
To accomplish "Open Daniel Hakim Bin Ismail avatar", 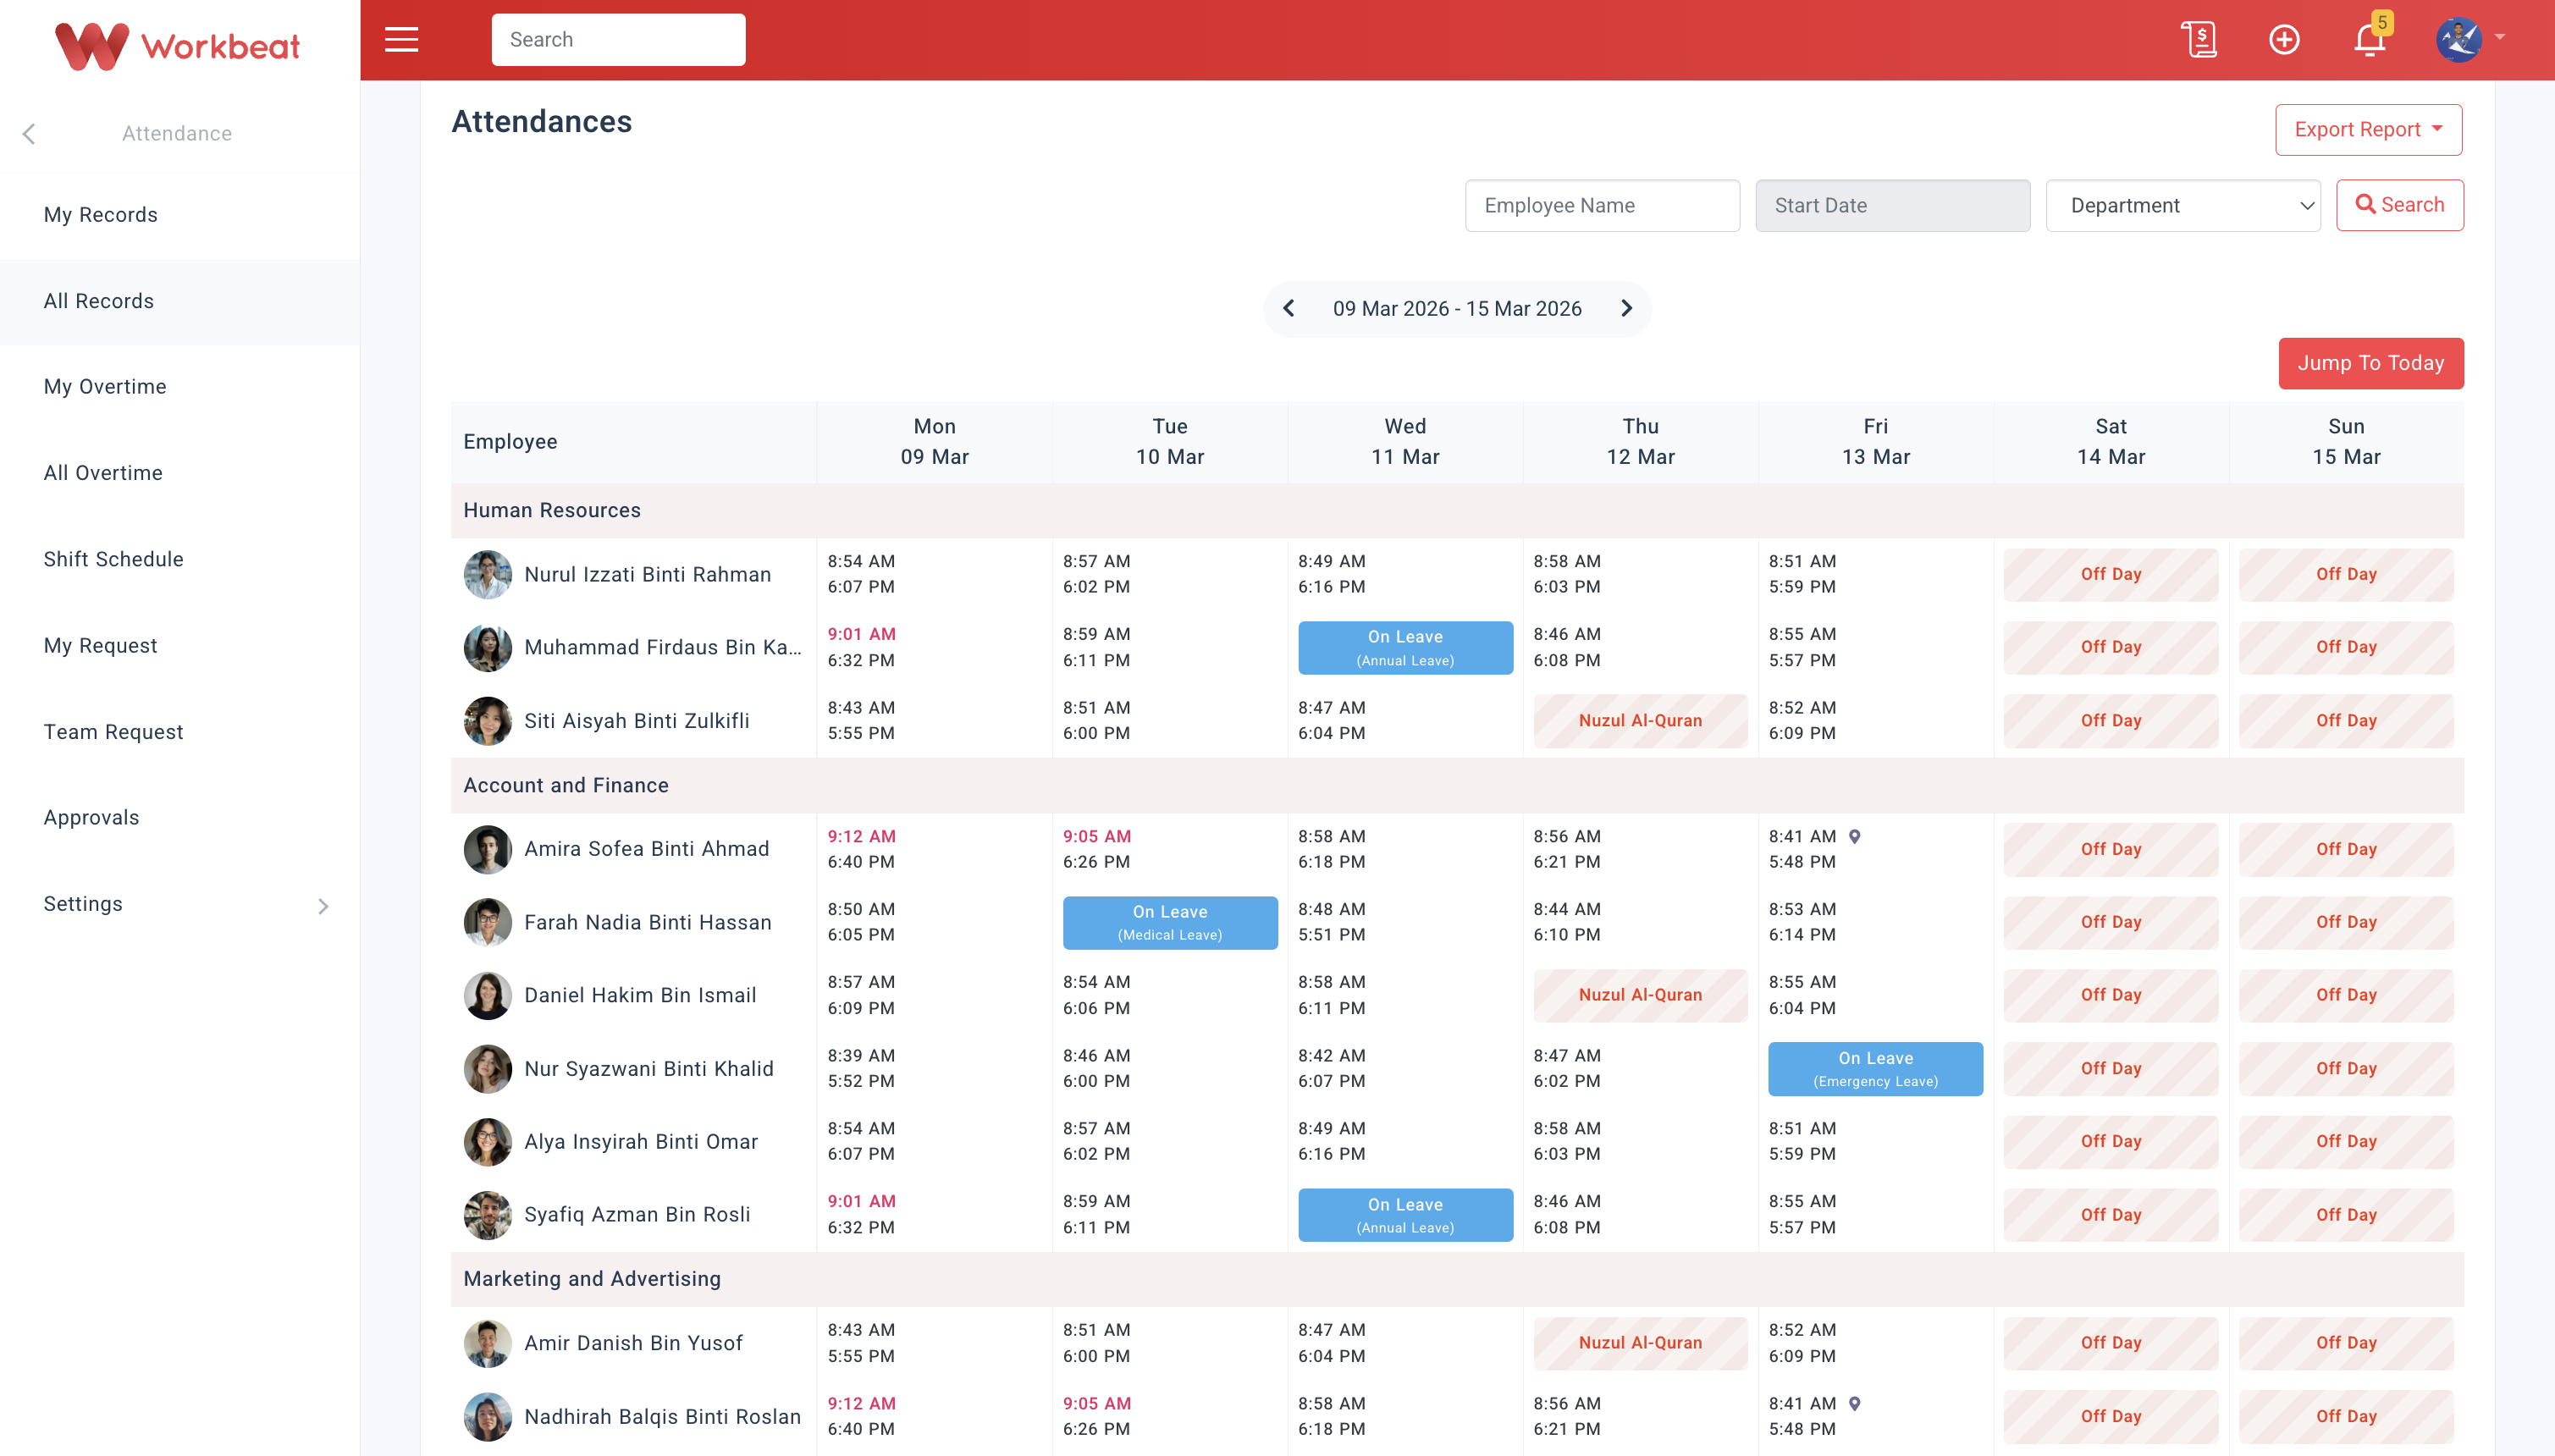I will [x=488, y=996].
